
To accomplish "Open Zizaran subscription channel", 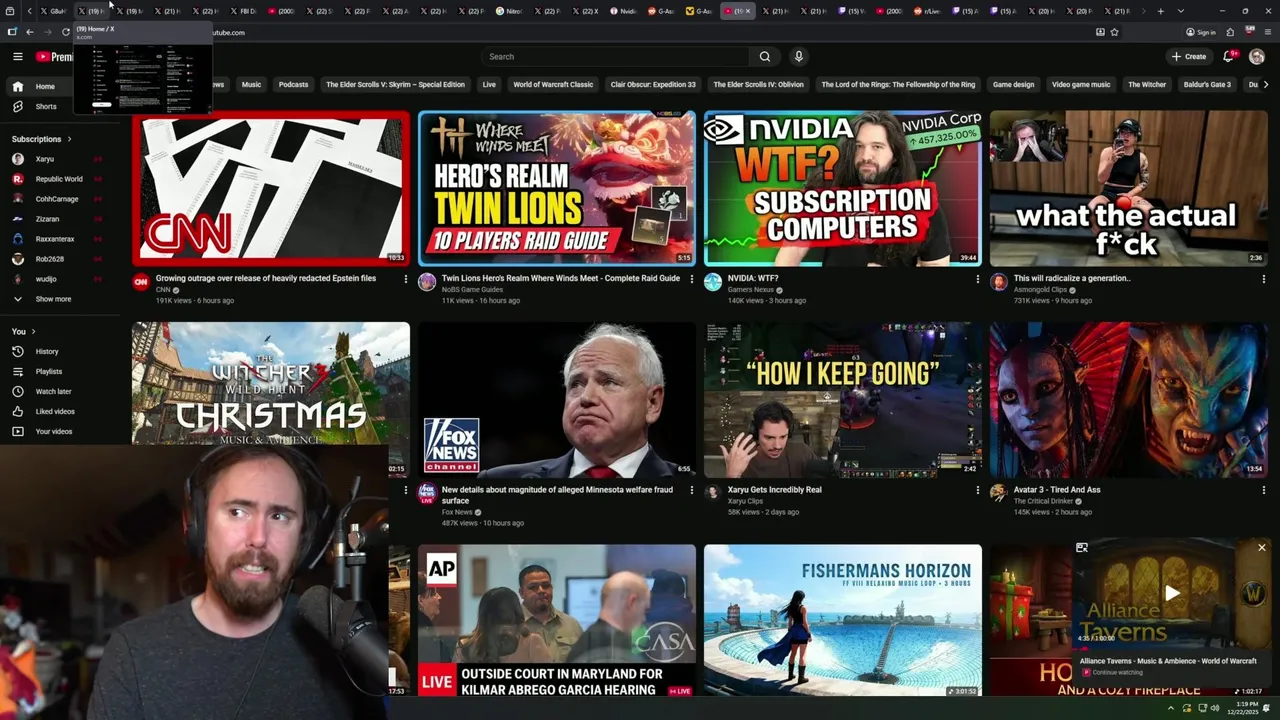I will 47,219.
